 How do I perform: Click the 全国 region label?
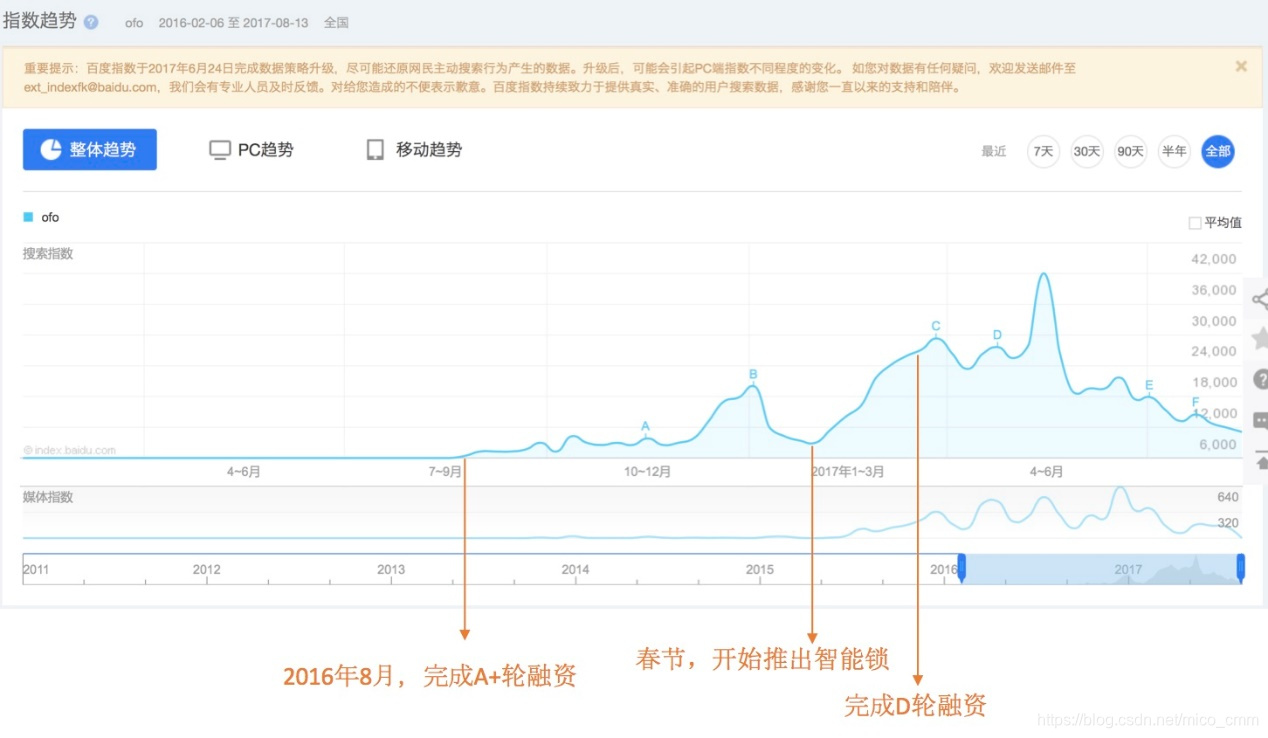(x=336, y=22)
